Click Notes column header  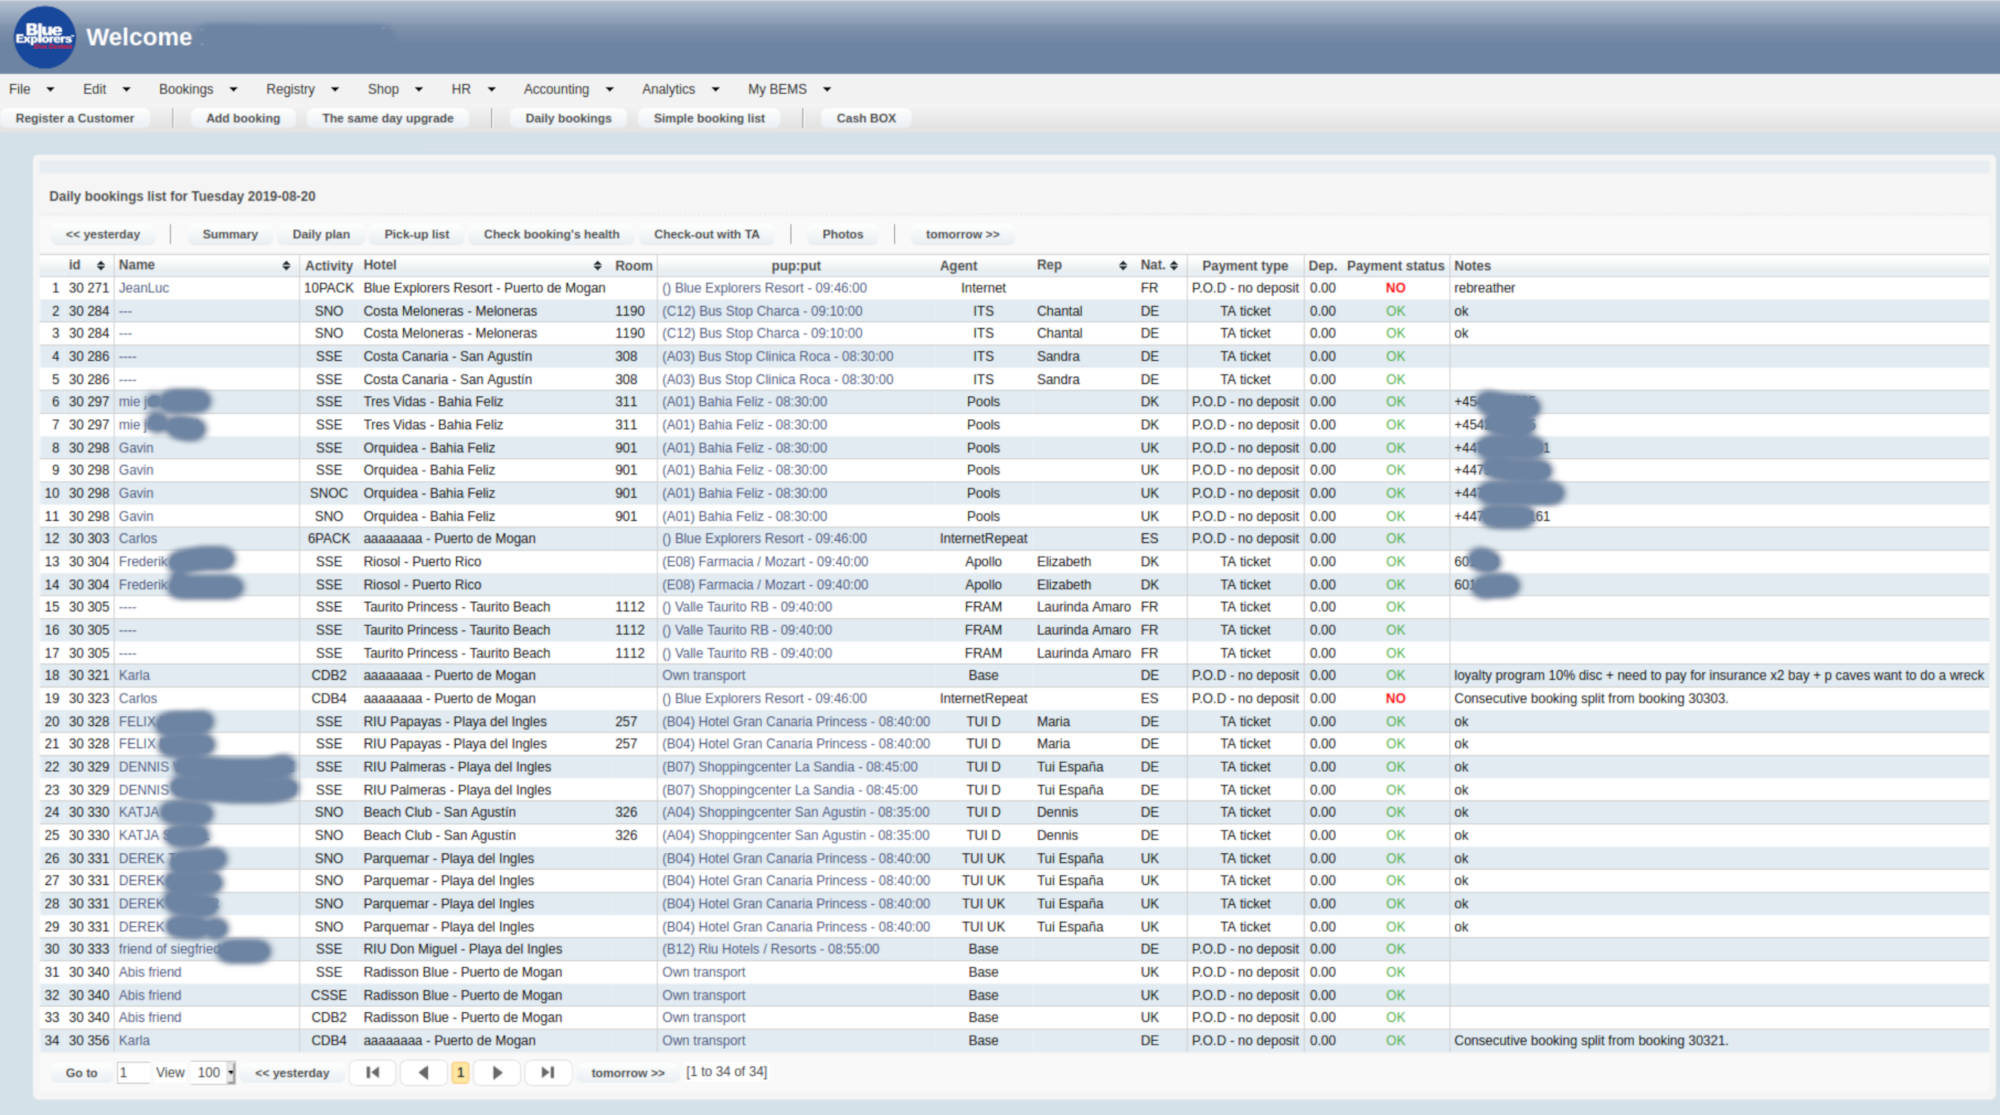(1472, 266)
